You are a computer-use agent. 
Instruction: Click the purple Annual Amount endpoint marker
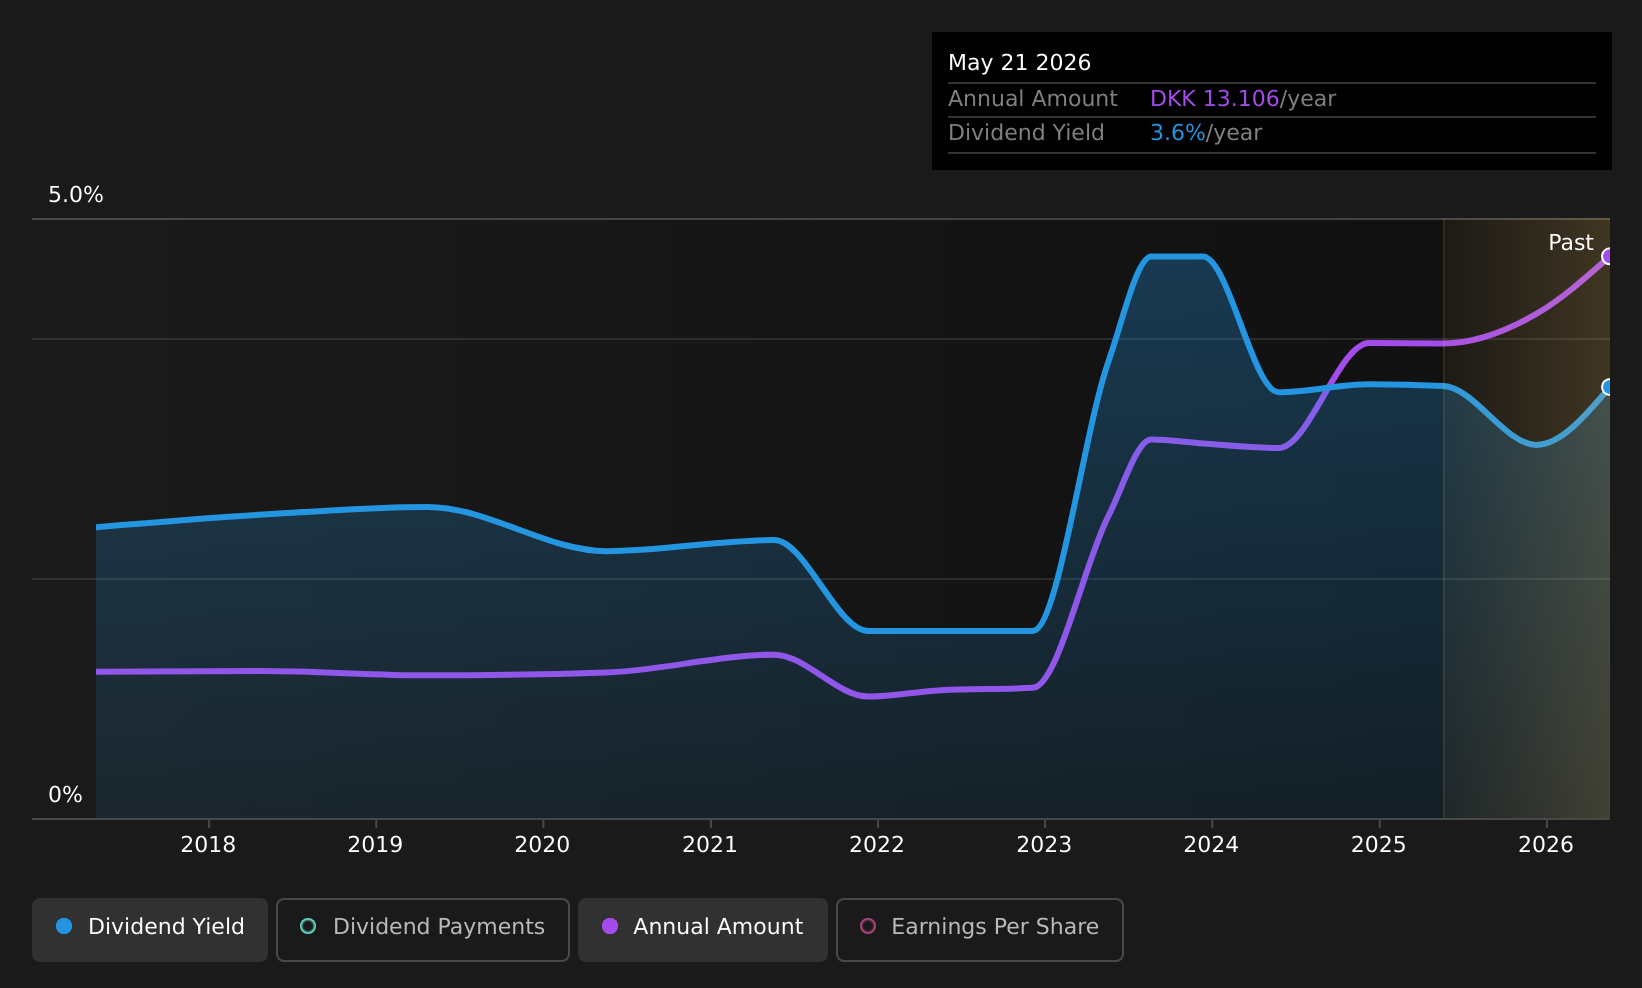1608,256
